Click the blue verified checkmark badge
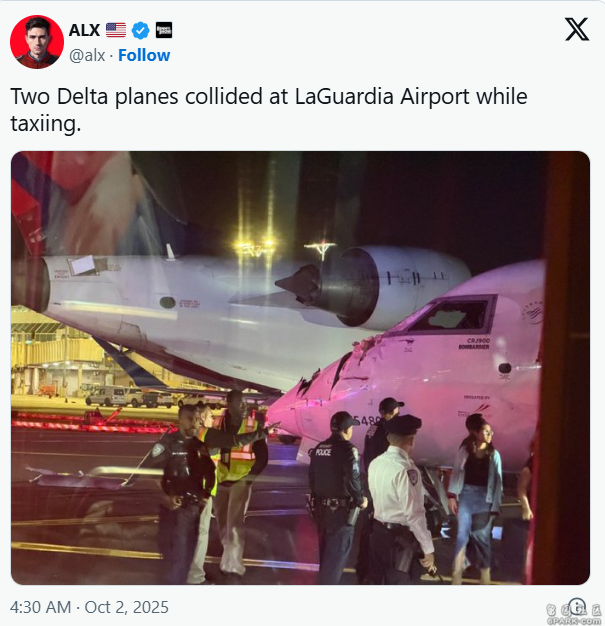The image size is (605, 626). pos(141,30)
